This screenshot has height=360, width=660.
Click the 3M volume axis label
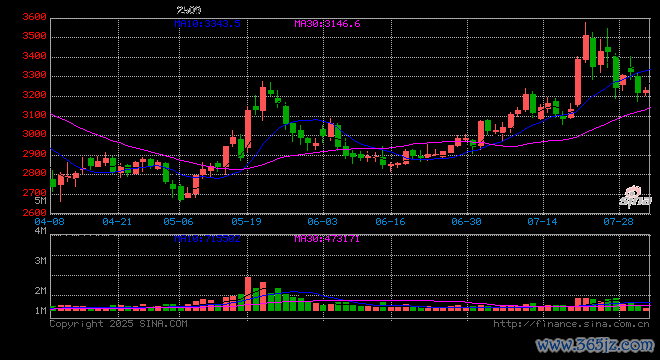tap(40, 261)
